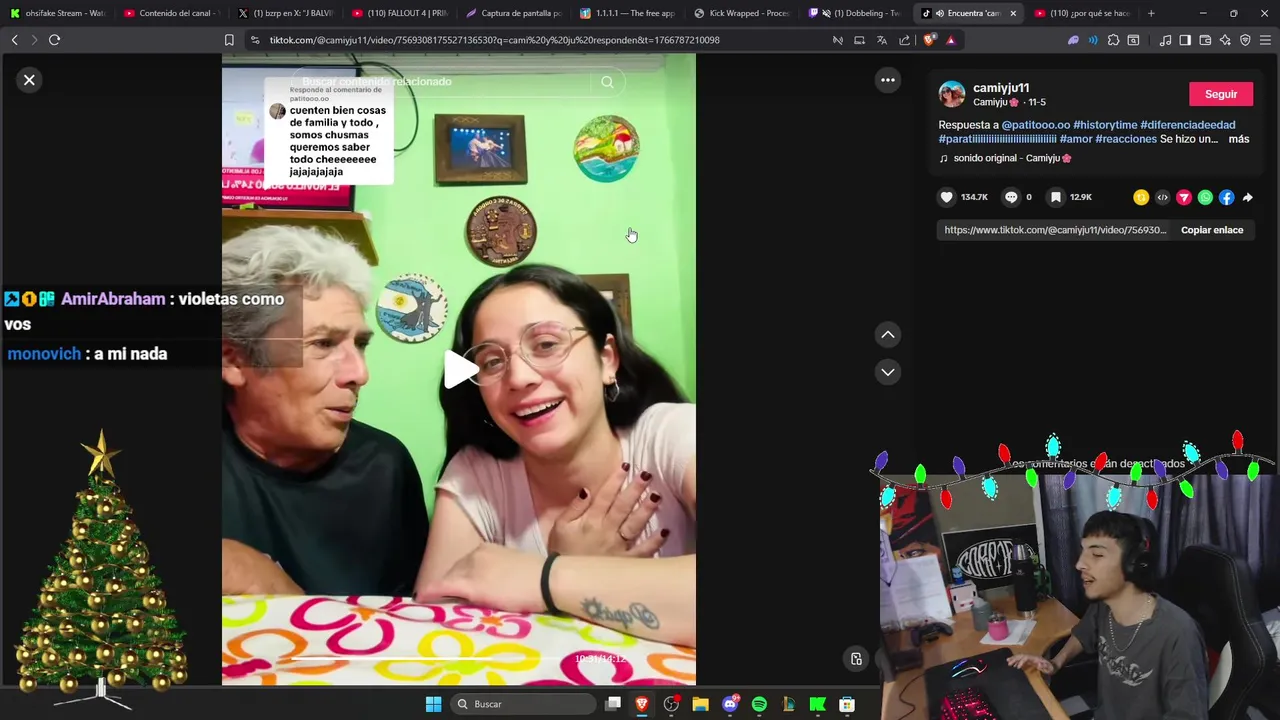The width and height of the screenshot is (1280, 720).
Task: Share this page from address bar
Action: tap(904, 40)
